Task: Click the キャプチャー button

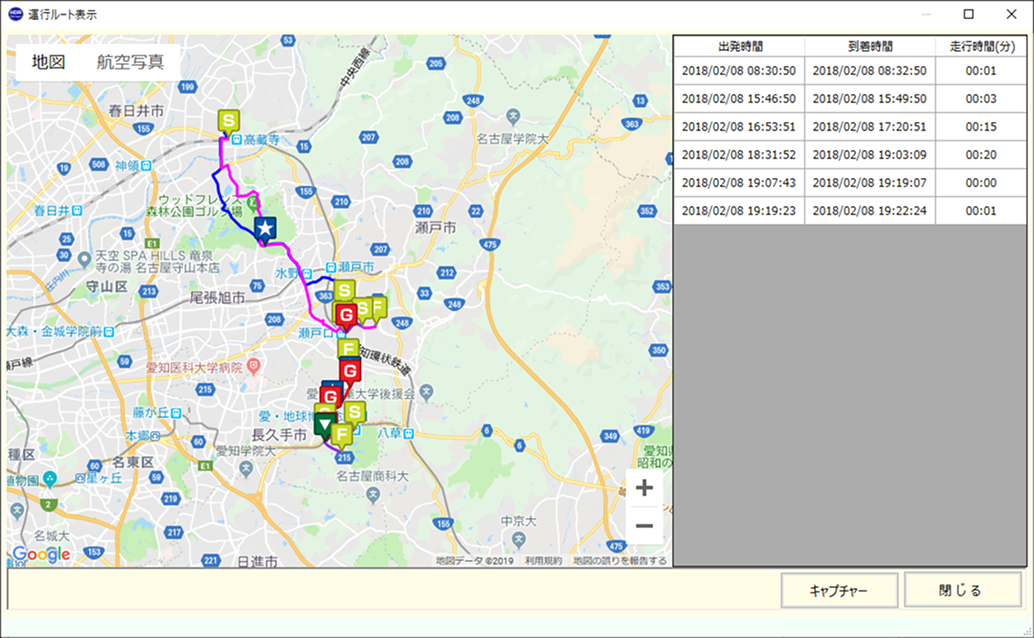Action: click(839, 590)
